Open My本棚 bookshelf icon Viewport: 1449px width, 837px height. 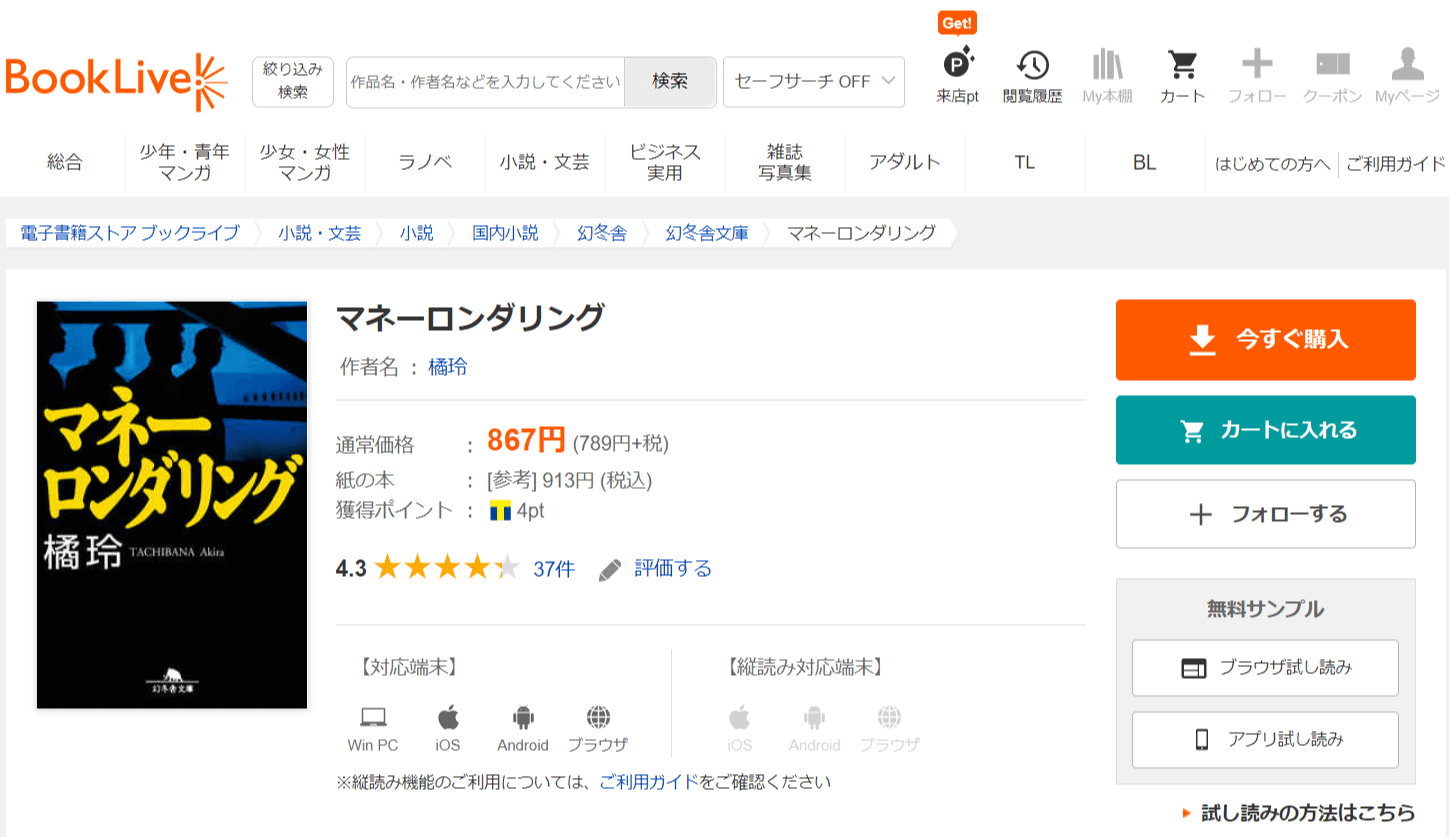click(x=1107, y=67)
